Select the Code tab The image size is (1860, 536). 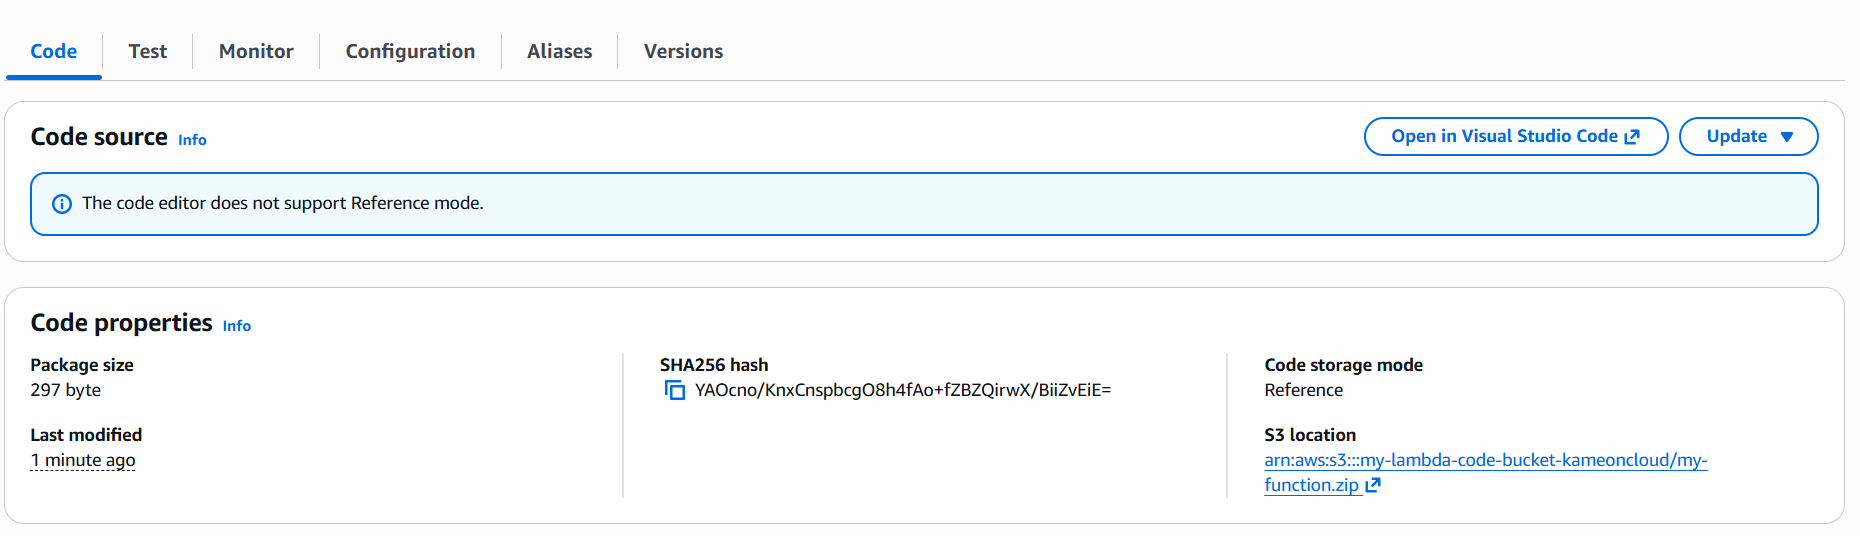click(54, 51)
